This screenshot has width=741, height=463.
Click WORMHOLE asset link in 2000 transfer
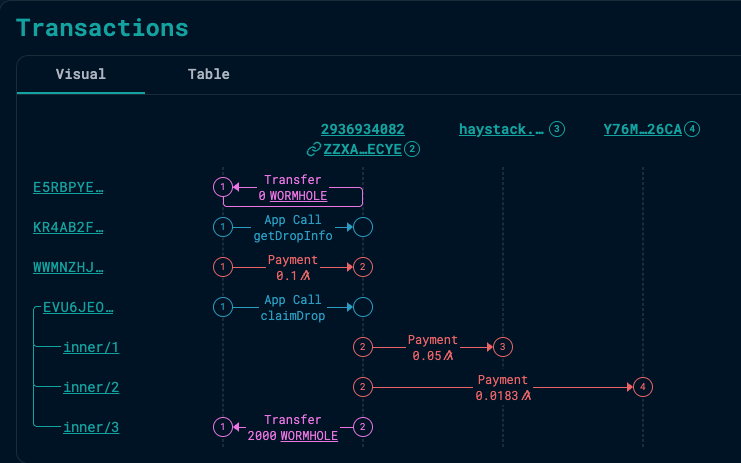(309, 436)
